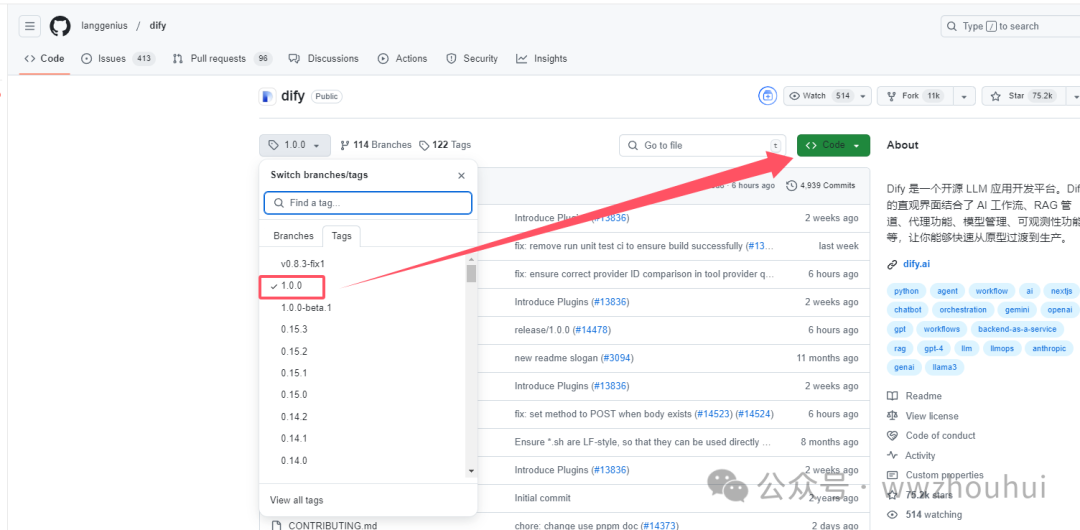Screen dimensions: 1080x530
Task: Open the 4,939 Commits history
Action: pyautogui.click(x=821, y=185)
